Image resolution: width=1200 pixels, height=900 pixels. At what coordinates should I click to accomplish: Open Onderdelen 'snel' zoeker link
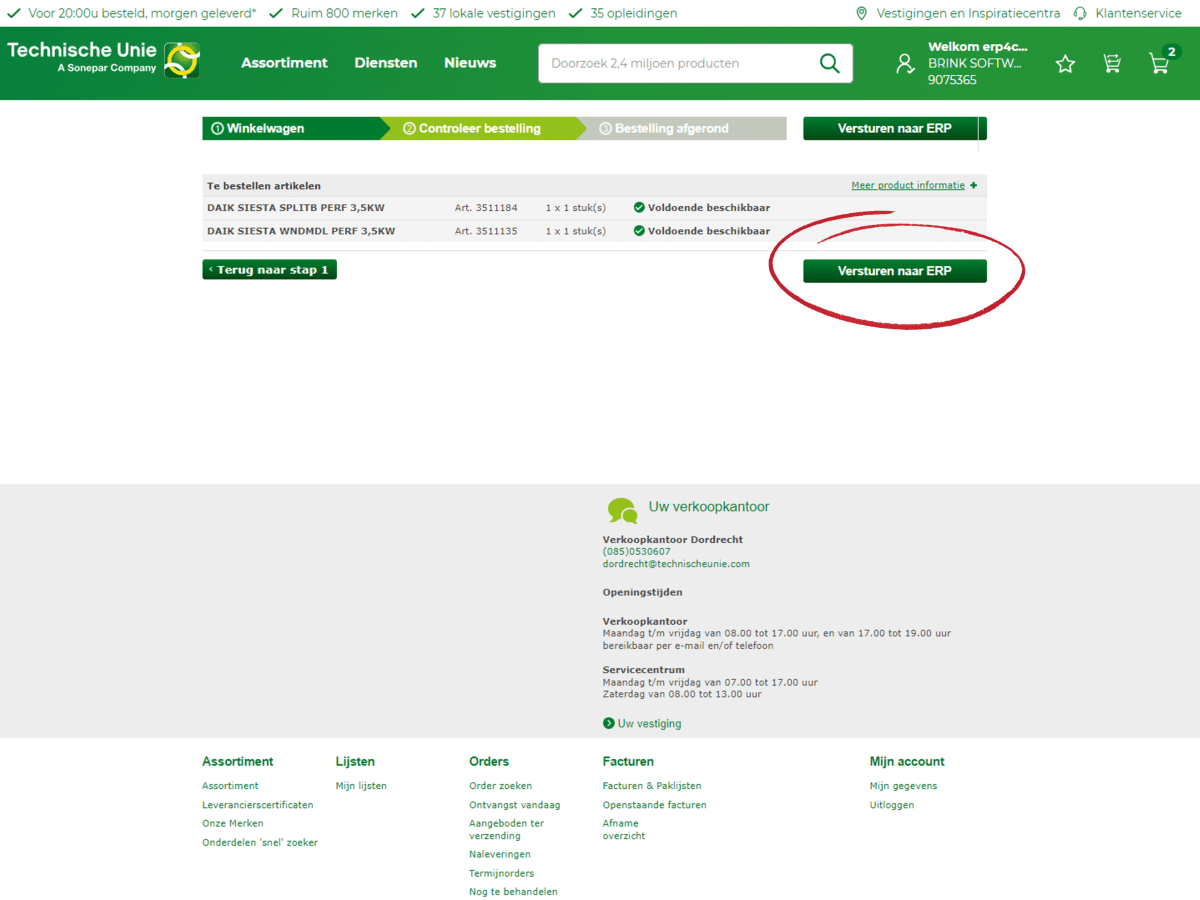coord(260,843)
